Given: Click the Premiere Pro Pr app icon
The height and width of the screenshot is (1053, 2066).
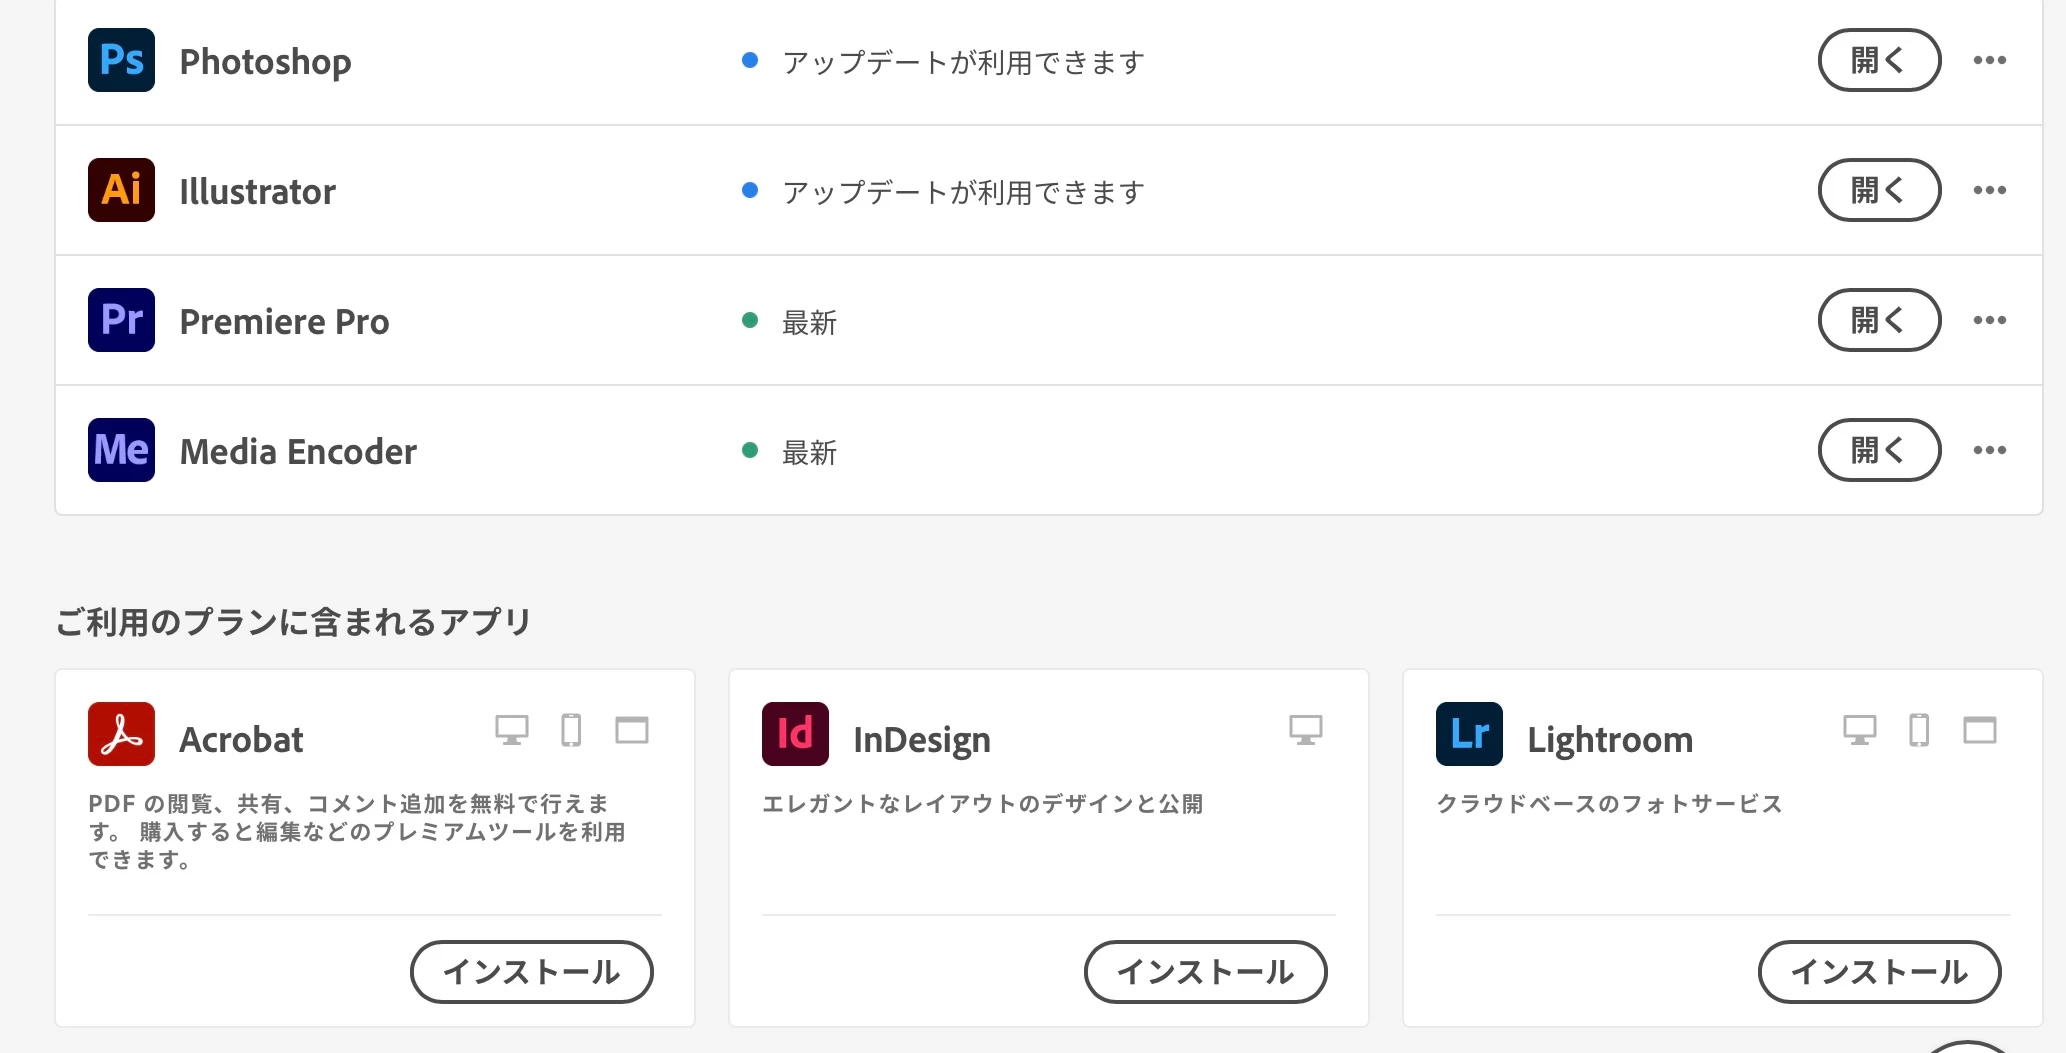Looking at the screenshot, I should [x=121, y=320].
